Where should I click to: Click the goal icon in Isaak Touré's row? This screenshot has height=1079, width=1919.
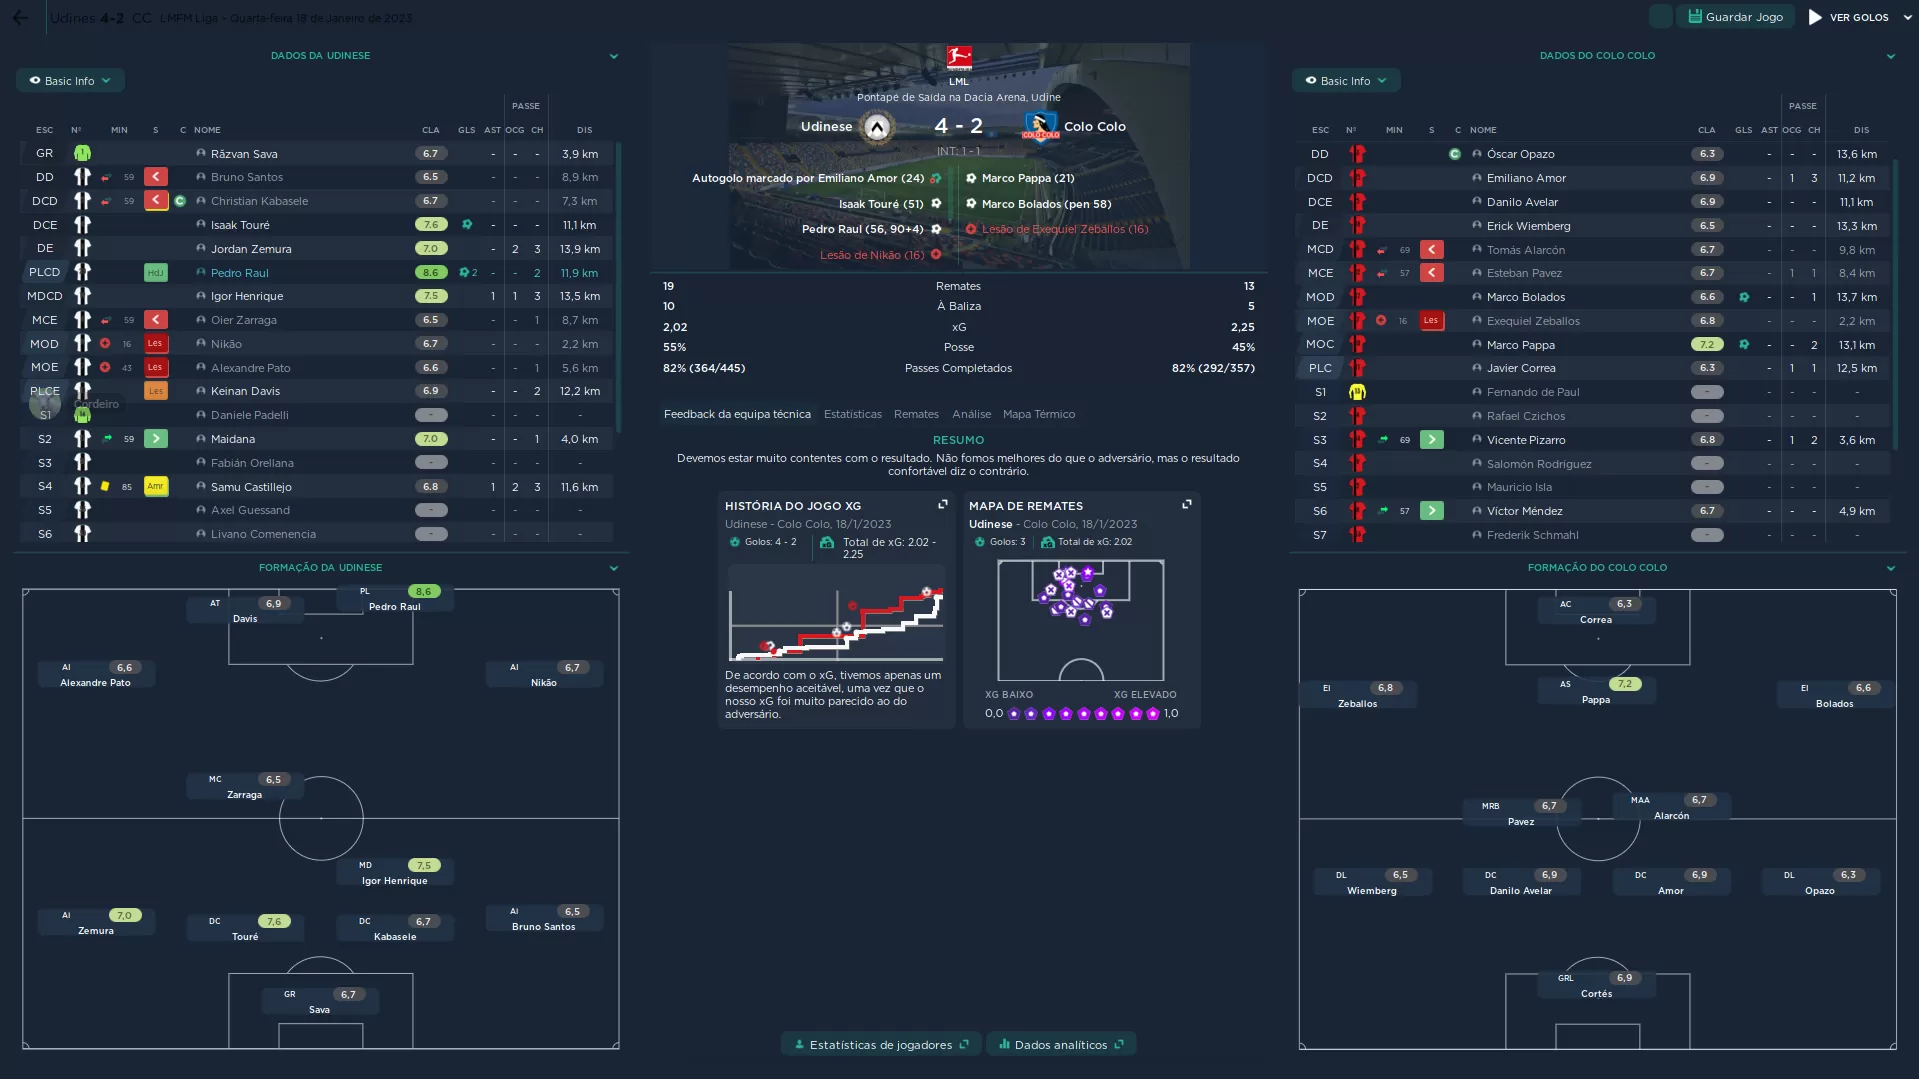tap(466, 225)
